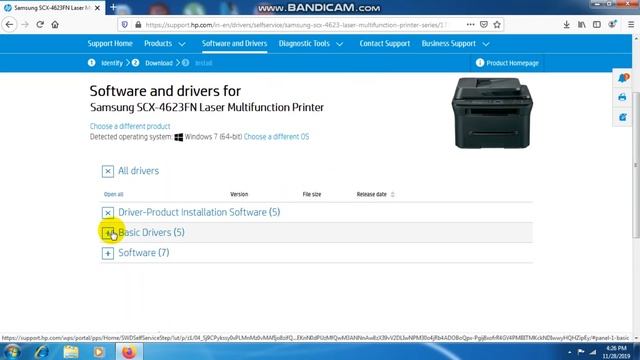Click the Save to Pocket icon
The image size is (640, 360).
pyautogui.click(x=484, y=24)
